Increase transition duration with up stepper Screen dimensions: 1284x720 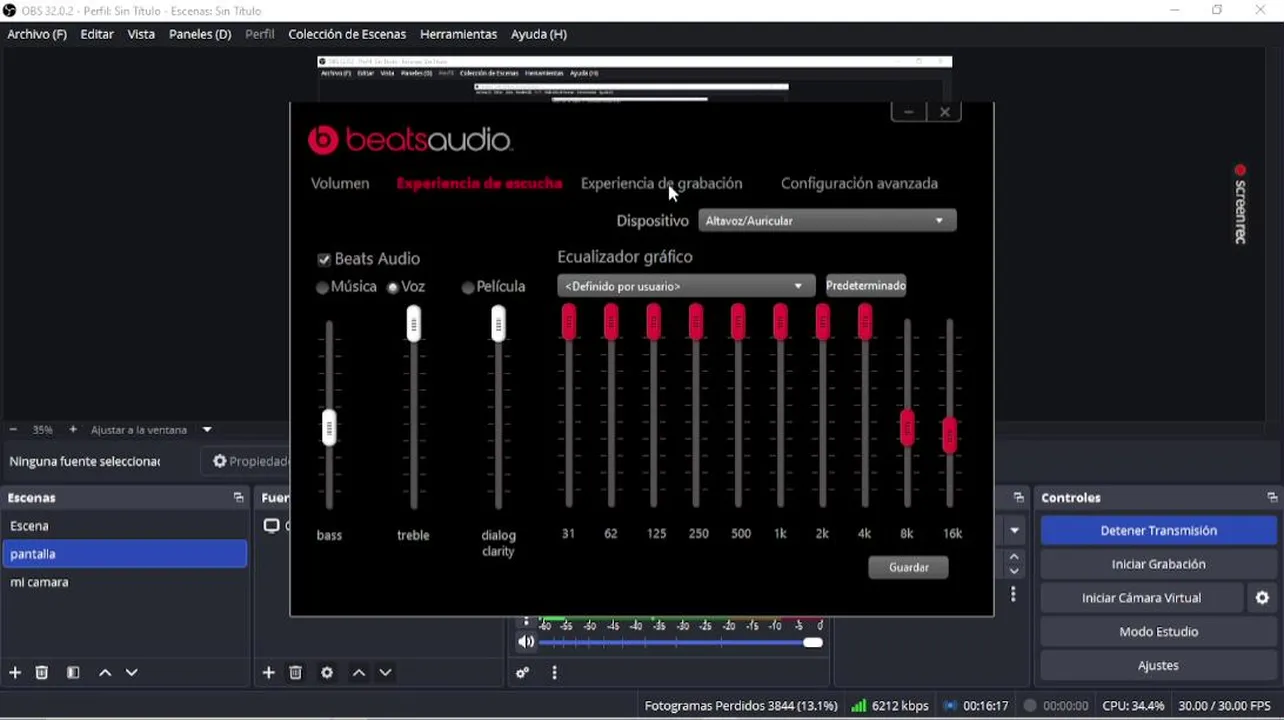(x=1015, y=557)
